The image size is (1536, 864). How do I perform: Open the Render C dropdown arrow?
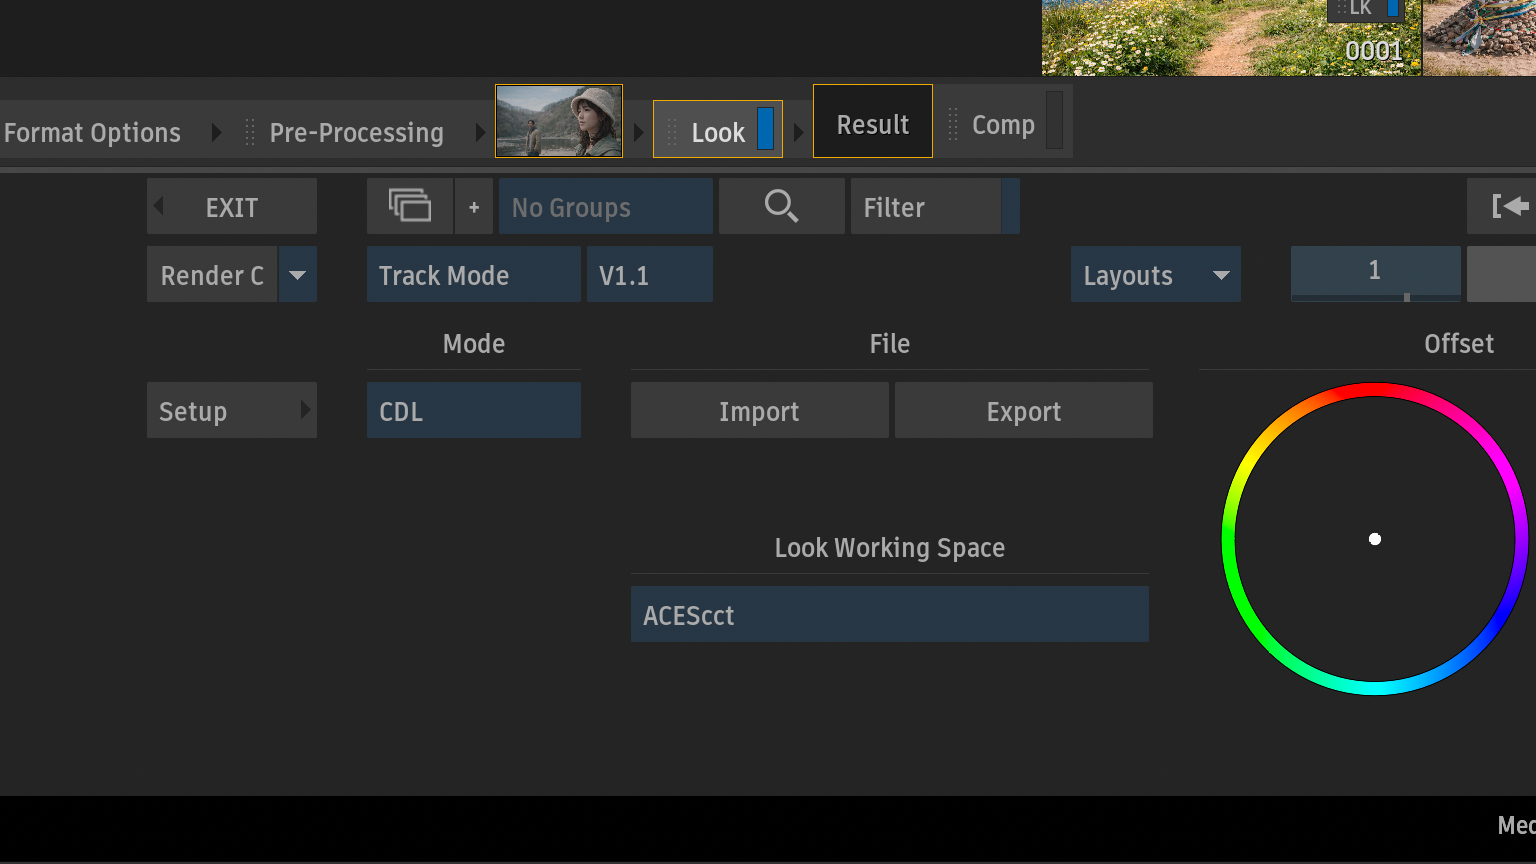298,275
